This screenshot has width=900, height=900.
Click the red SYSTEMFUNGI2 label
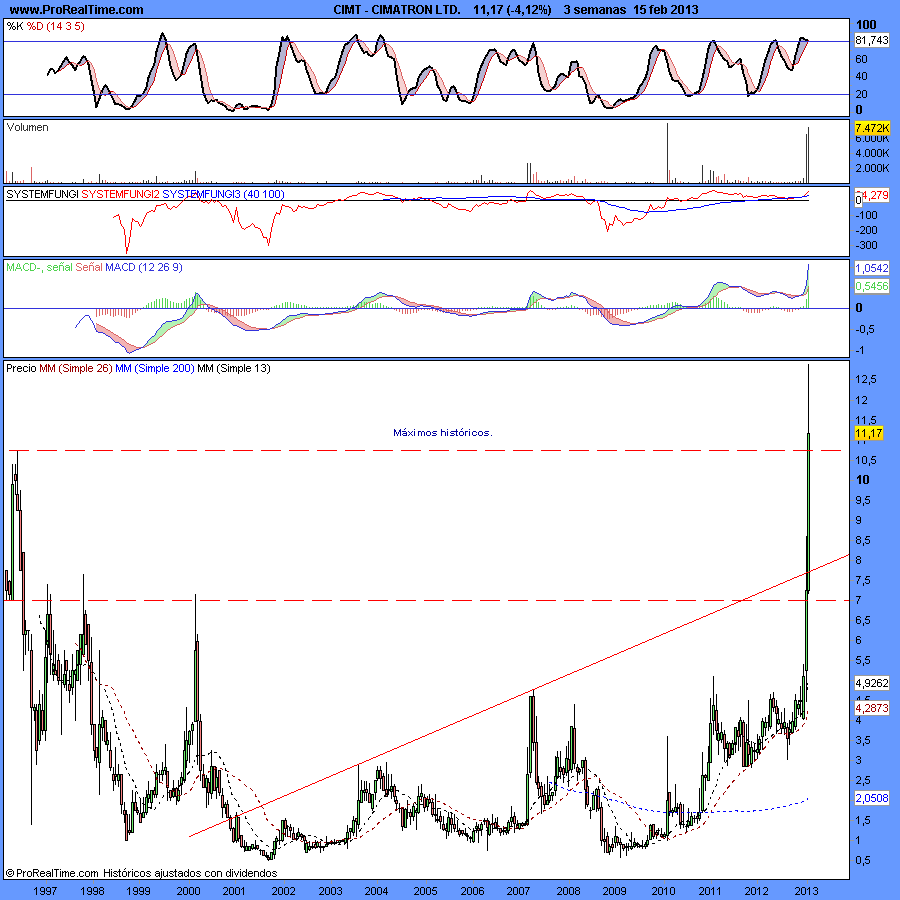point(121,195)
